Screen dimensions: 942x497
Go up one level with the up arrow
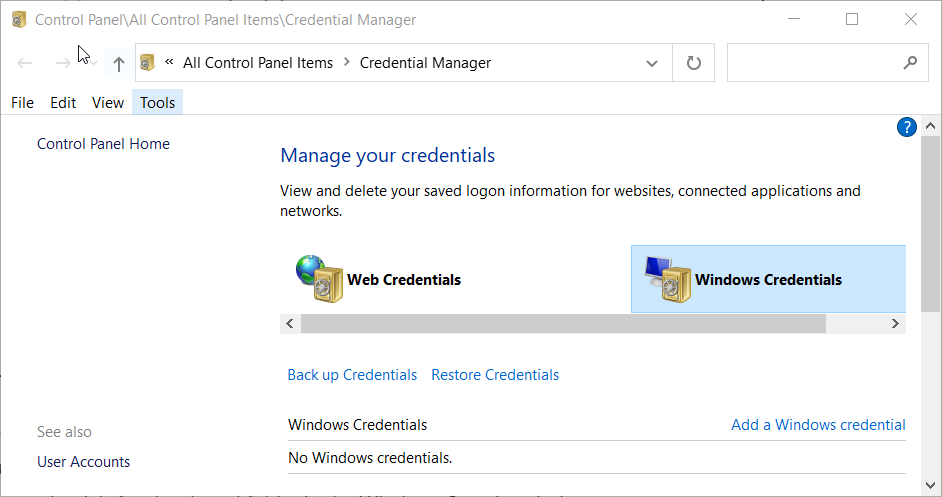[118, 63]
